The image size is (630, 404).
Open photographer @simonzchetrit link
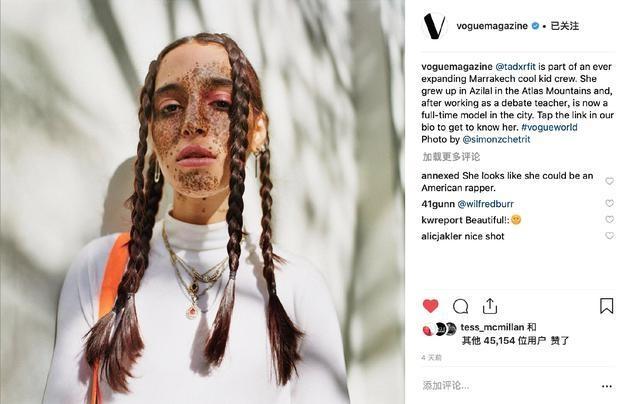tap(496, 139)
